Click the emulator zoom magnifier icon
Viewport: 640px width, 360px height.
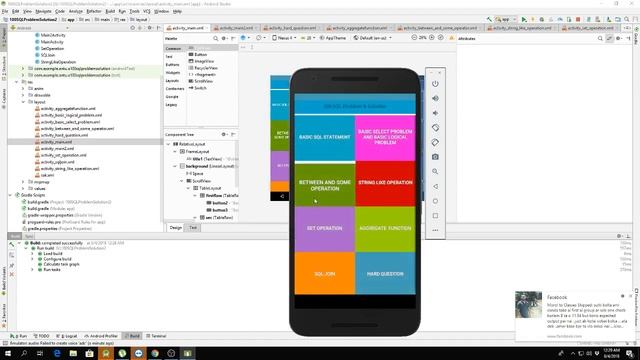click(435, 171)
